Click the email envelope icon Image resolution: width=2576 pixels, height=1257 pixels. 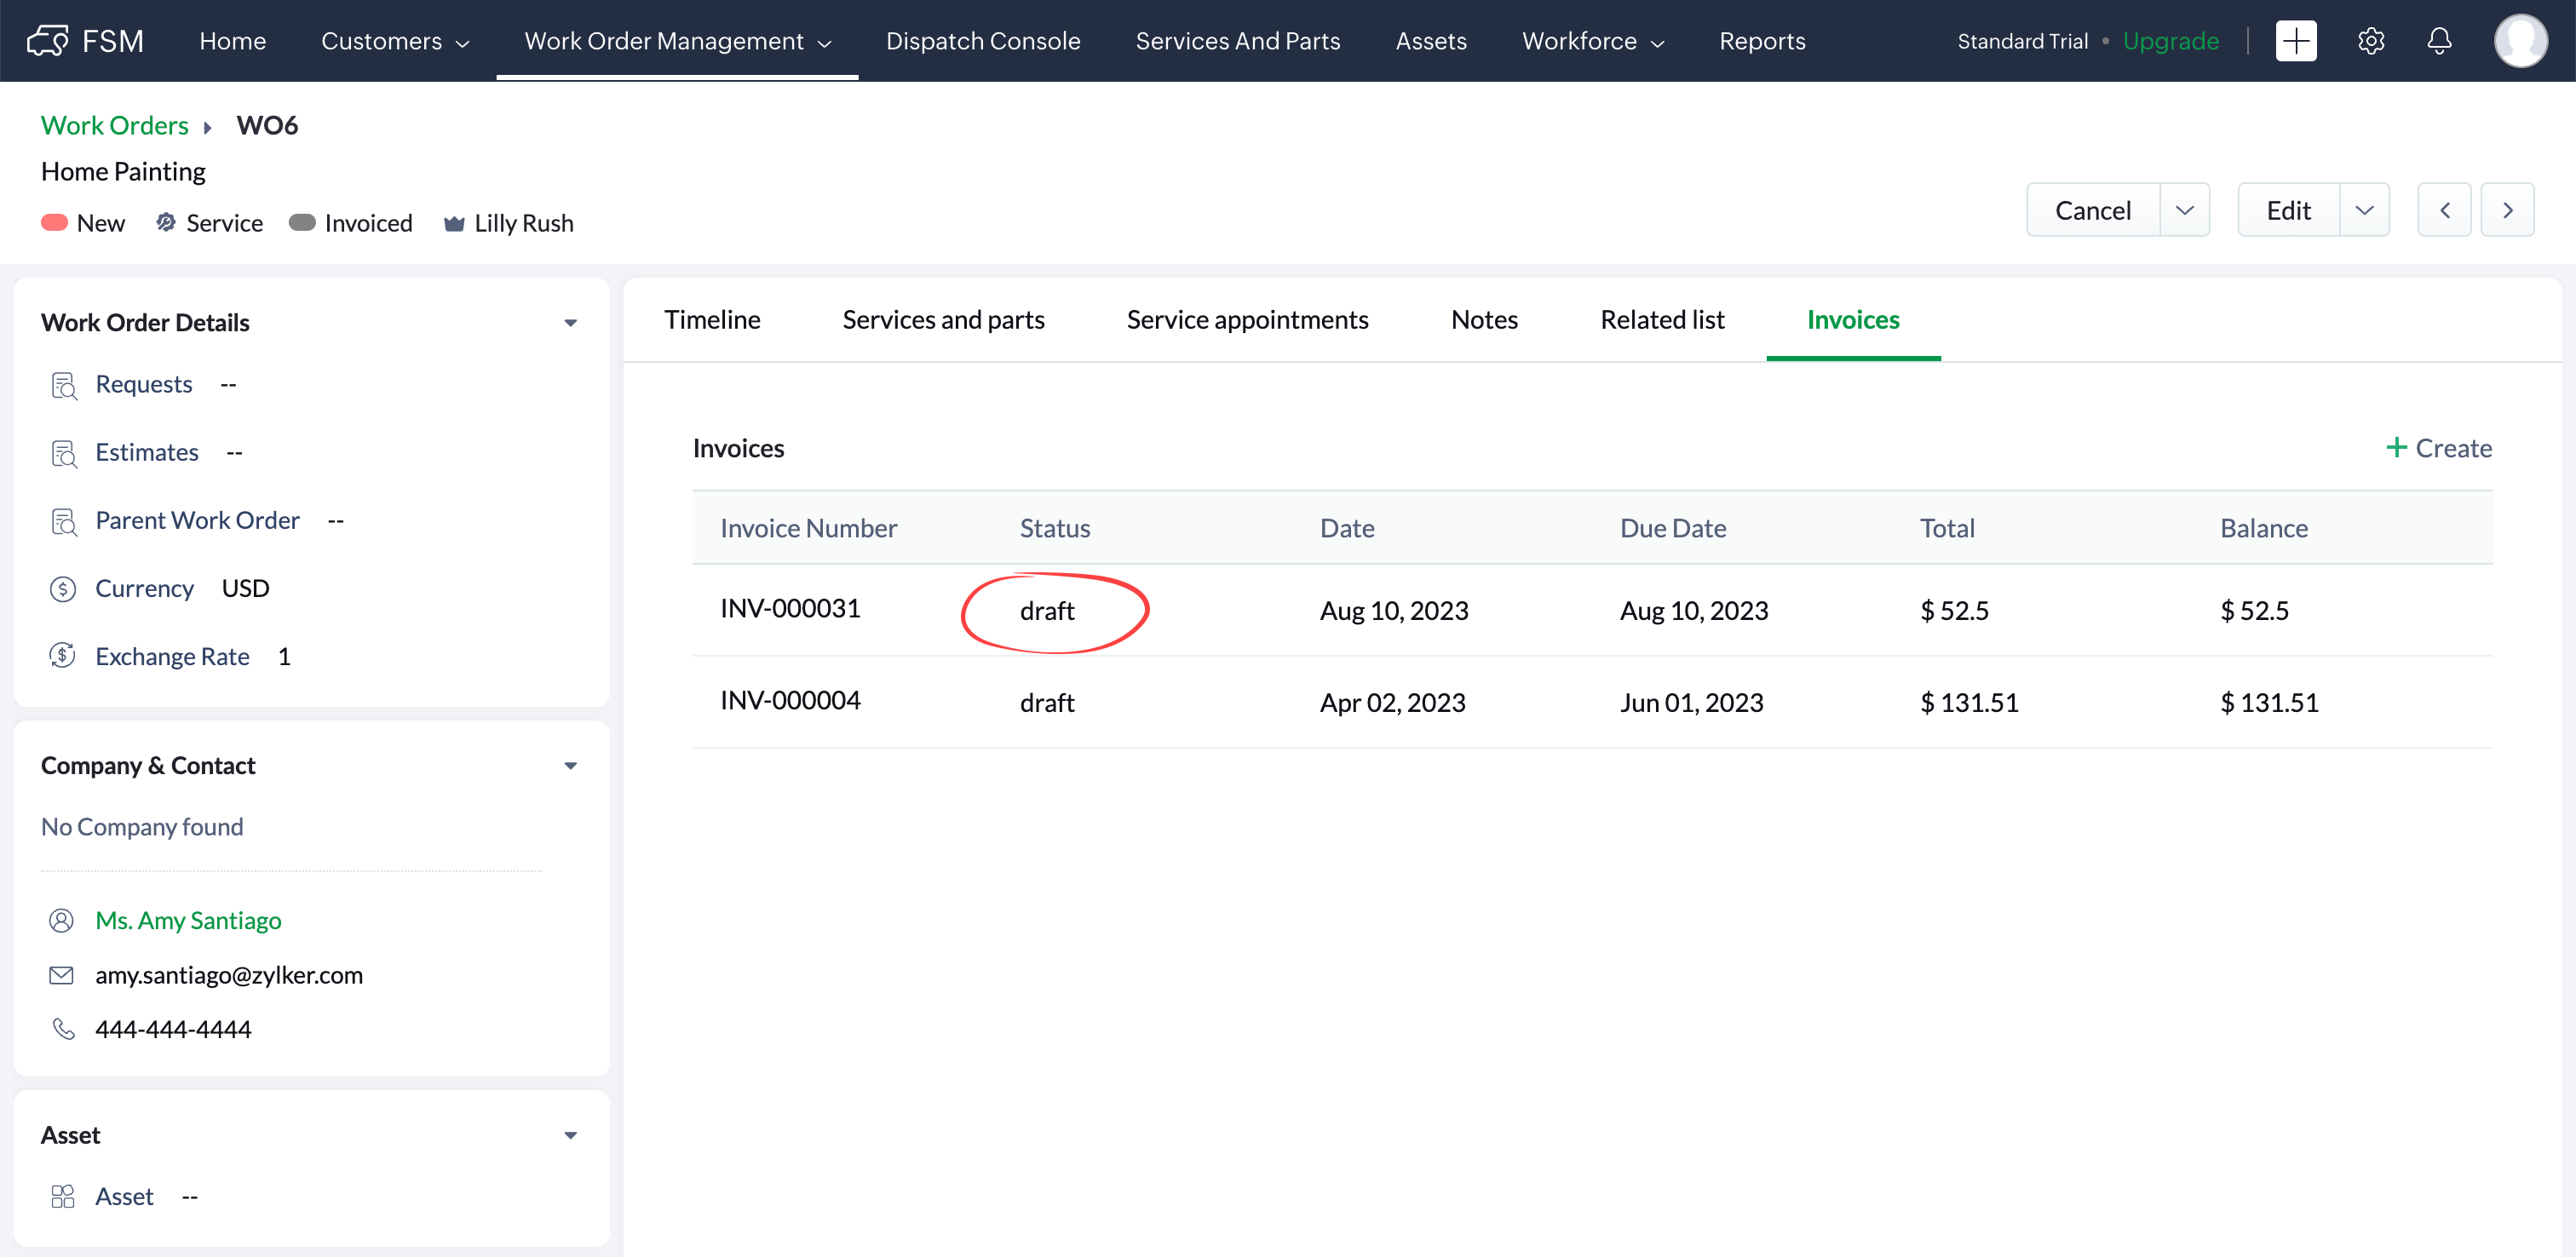pyautogui.click(x=62, y=975)
